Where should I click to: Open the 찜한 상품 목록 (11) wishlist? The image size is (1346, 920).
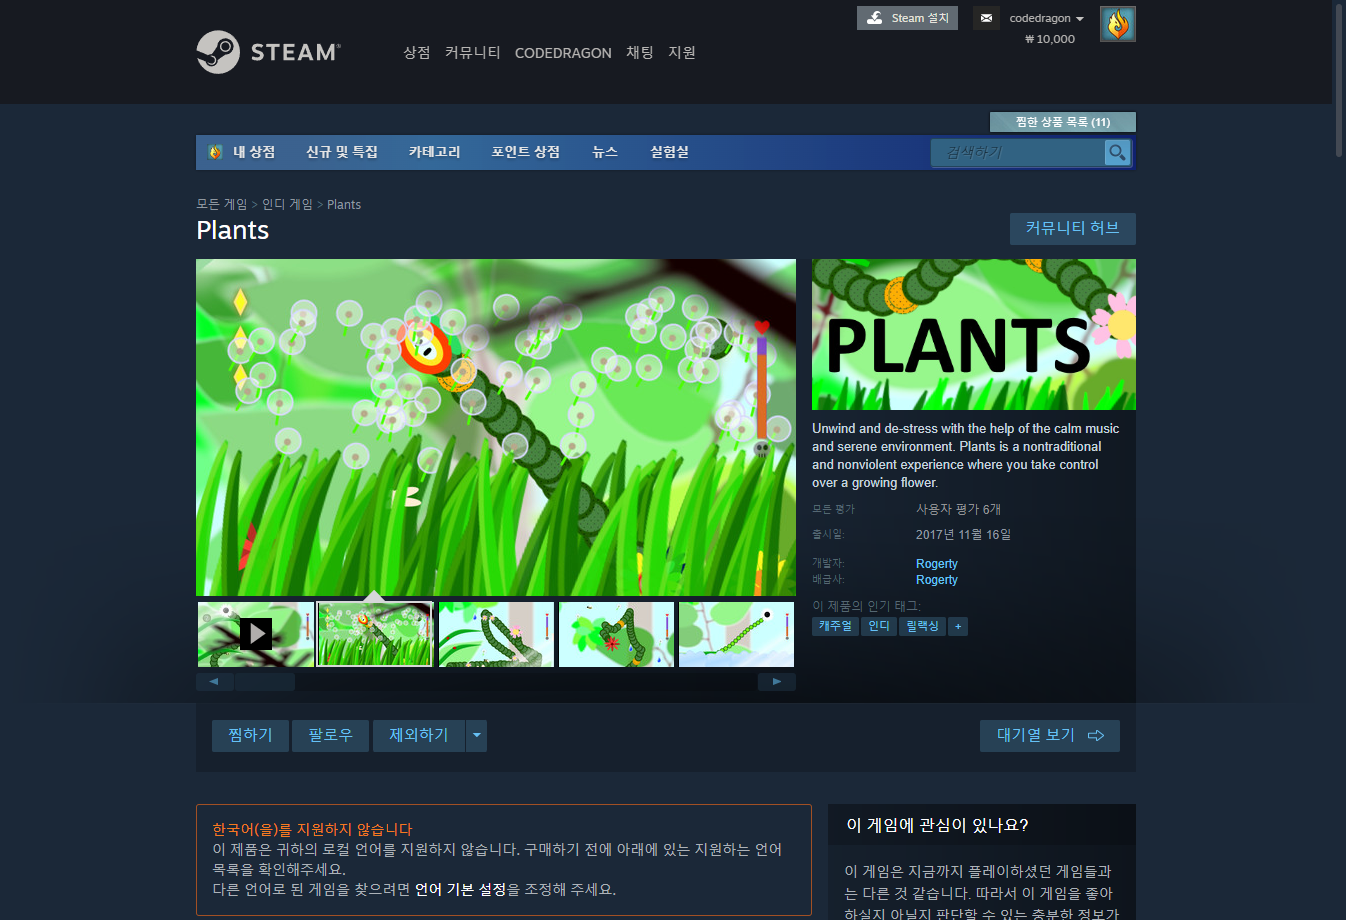point(1063,122)
